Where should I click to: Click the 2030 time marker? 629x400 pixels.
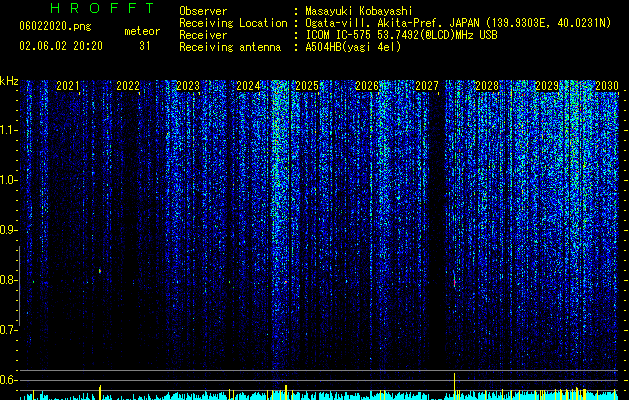(x=607, y=86)
